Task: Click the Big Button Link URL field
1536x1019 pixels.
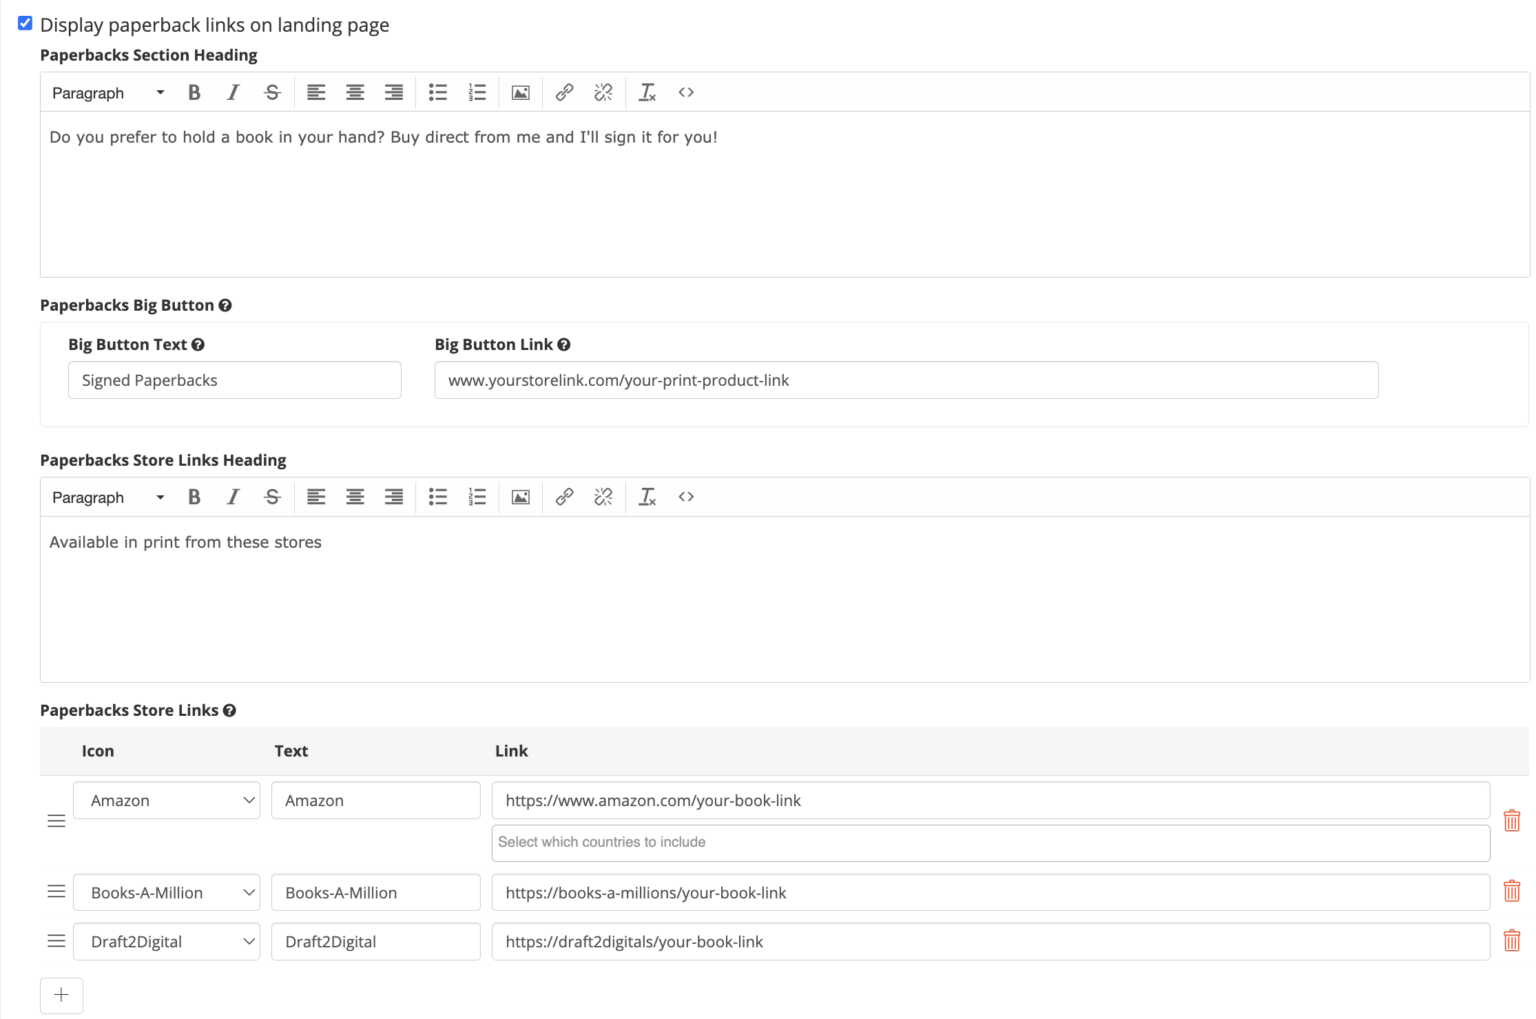Action: click(905, 380)
